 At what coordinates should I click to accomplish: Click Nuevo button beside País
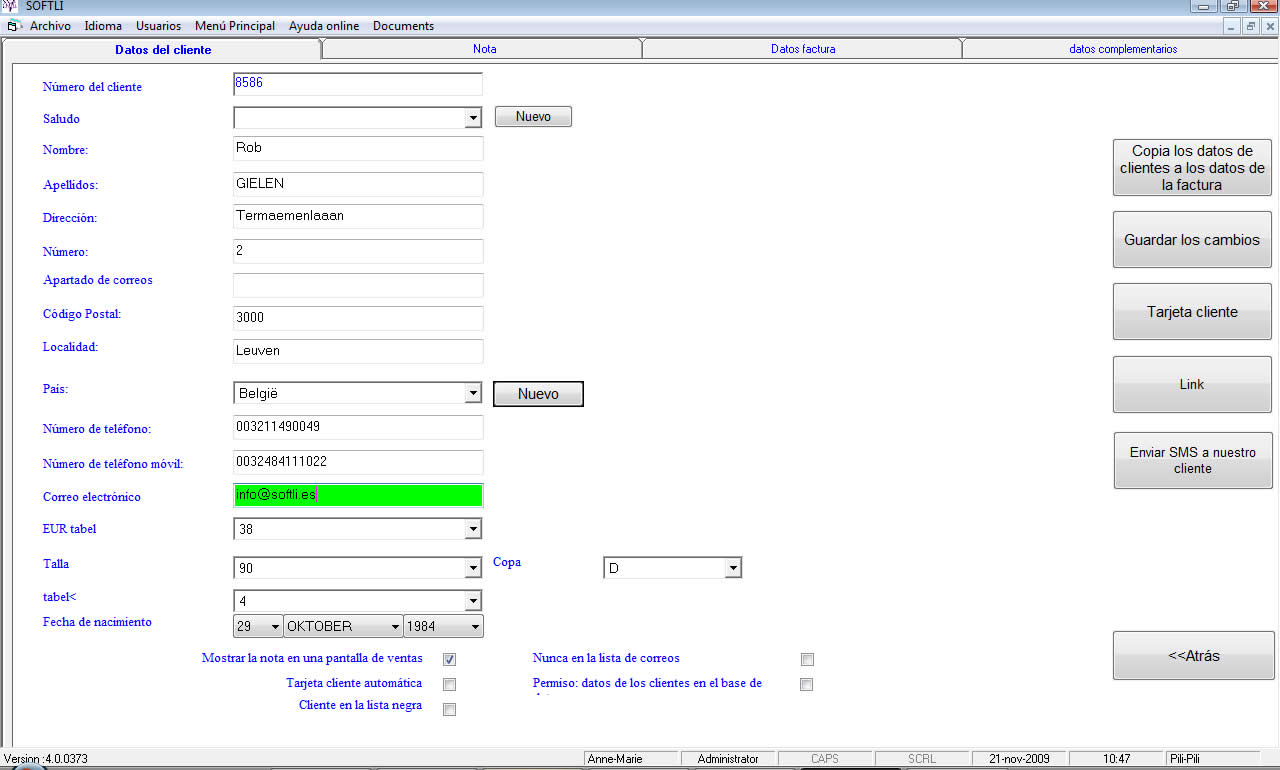pos(538,394)
